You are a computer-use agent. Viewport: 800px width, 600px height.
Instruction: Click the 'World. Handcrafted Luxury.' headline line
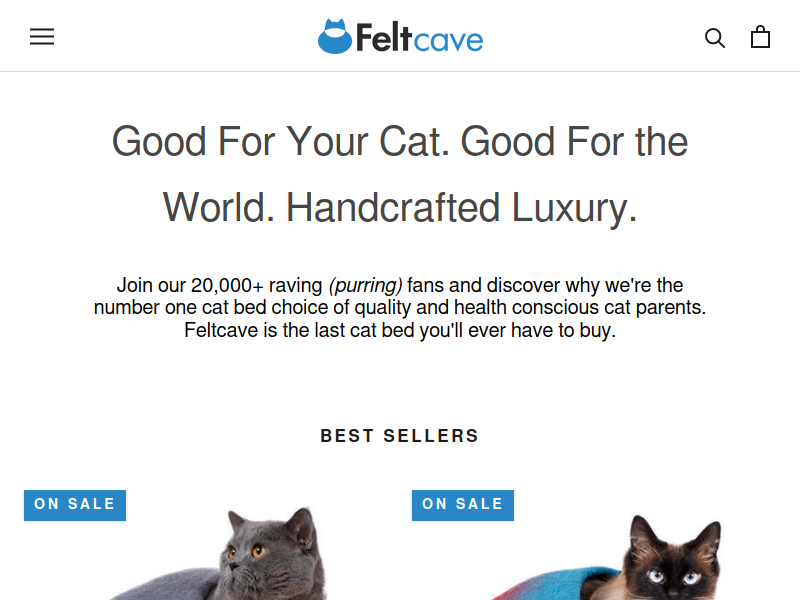[x=400, y=208]
